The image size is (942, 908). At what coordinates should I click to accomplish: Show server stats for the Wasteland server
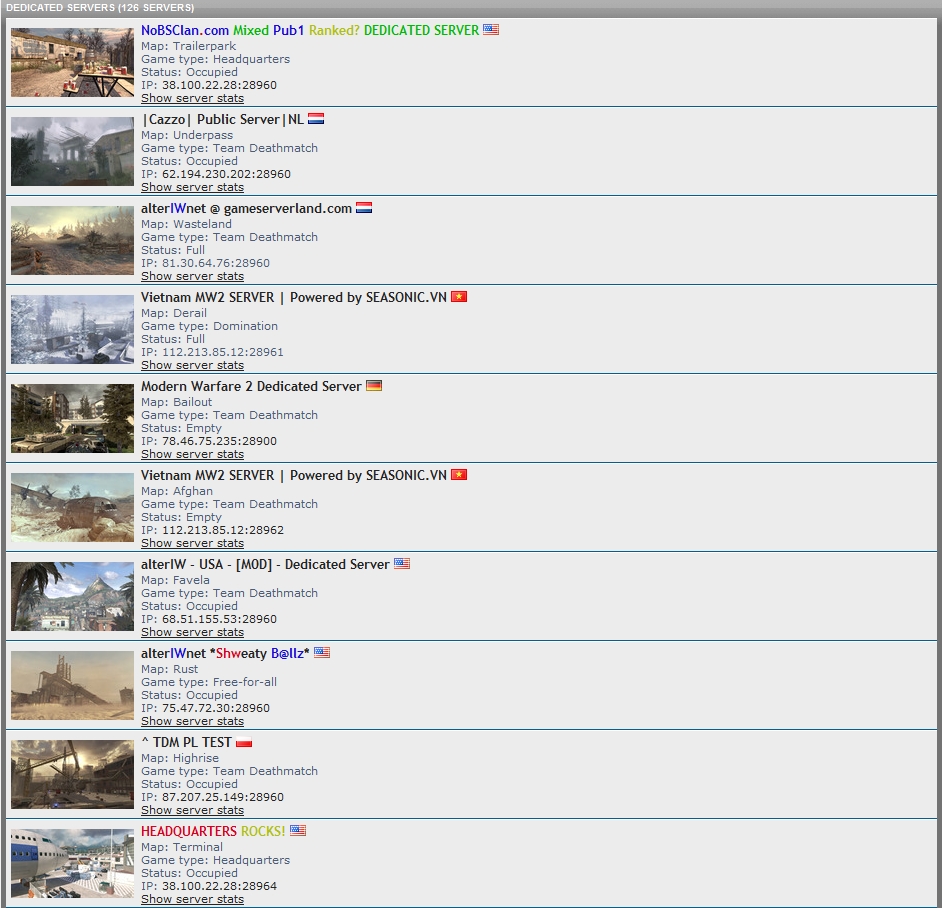click(192, 276)
